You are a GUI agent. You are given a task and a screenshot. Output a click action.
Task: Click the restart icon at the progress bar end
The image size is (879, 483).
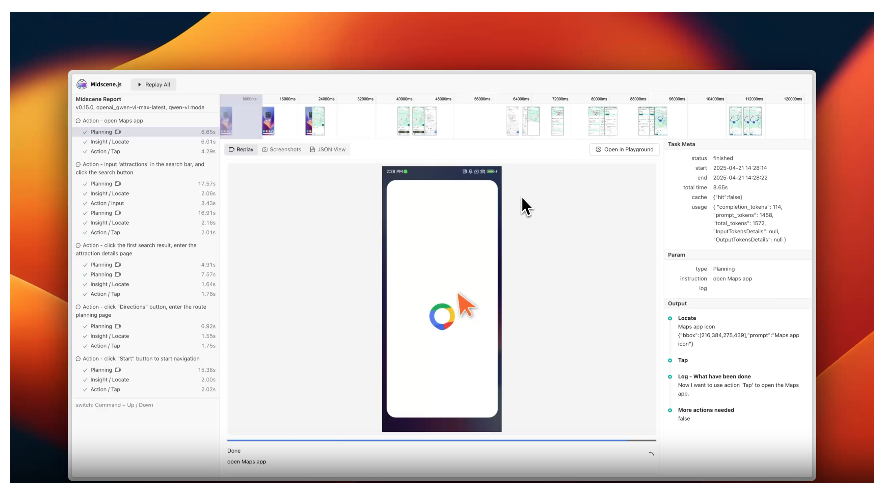pos(651,454)
